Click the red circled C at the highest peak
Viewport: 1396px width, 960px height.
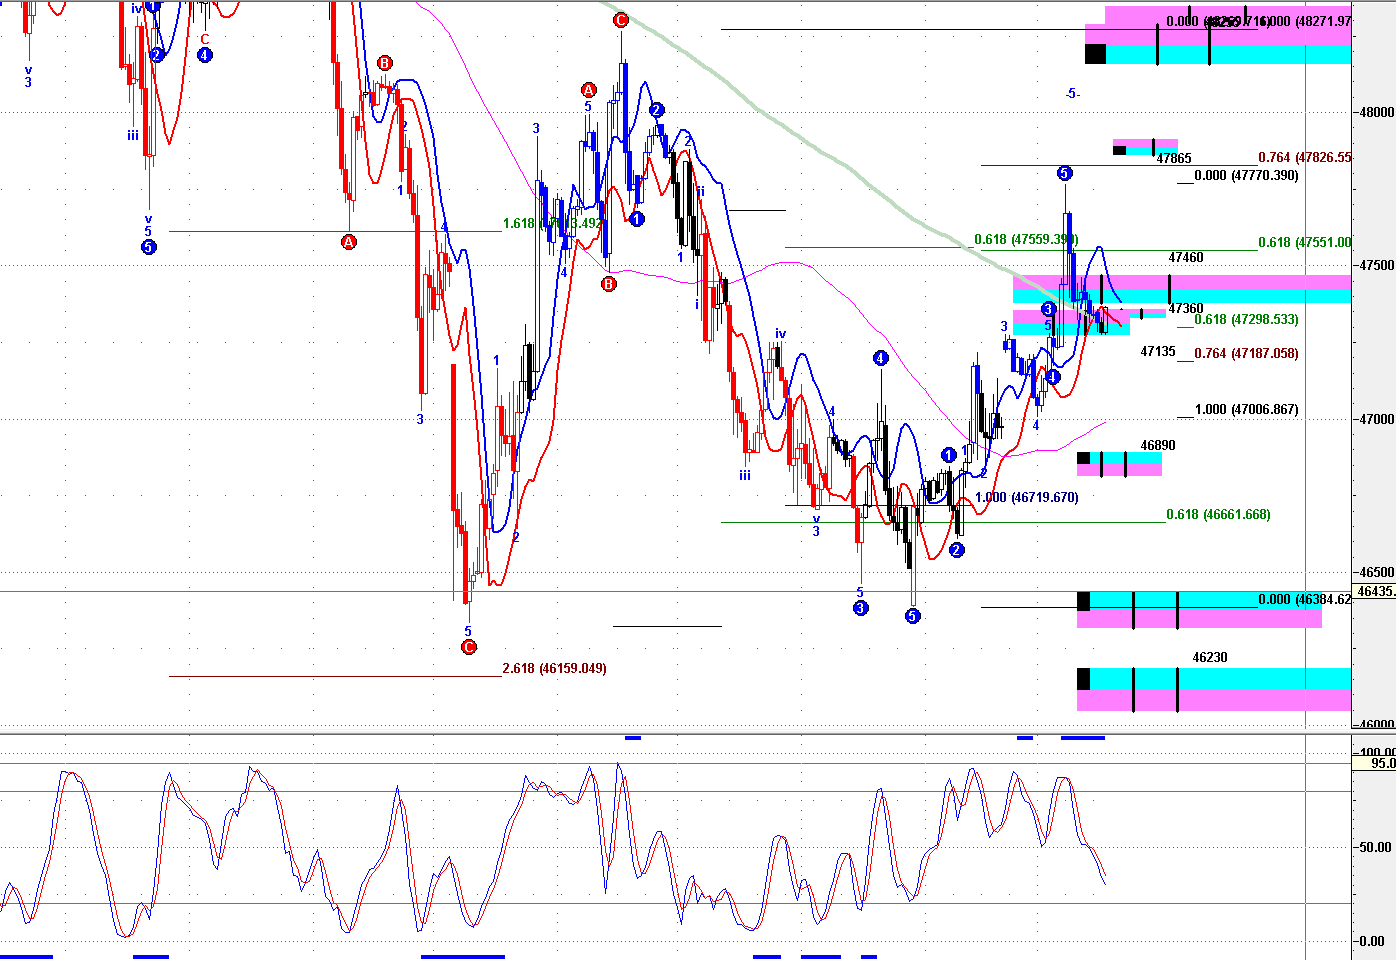620,20
